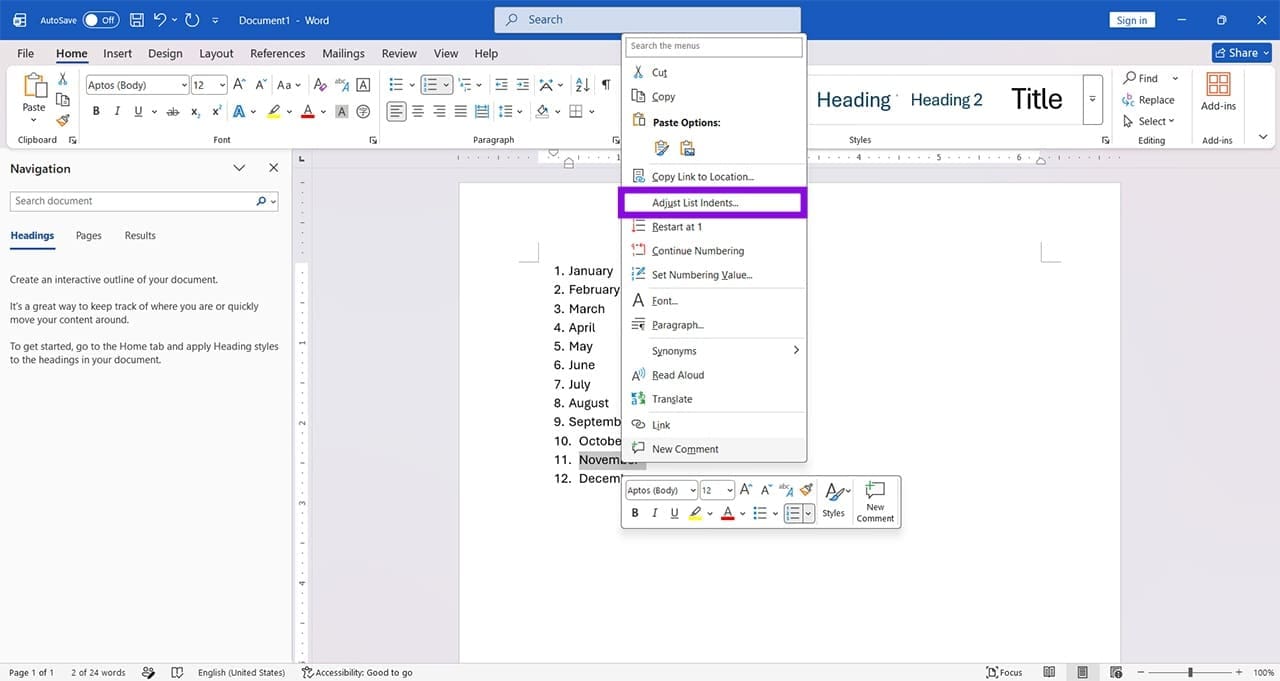Click the Clear All Formatting icon
1280x681 pixels.
(320, 85)
